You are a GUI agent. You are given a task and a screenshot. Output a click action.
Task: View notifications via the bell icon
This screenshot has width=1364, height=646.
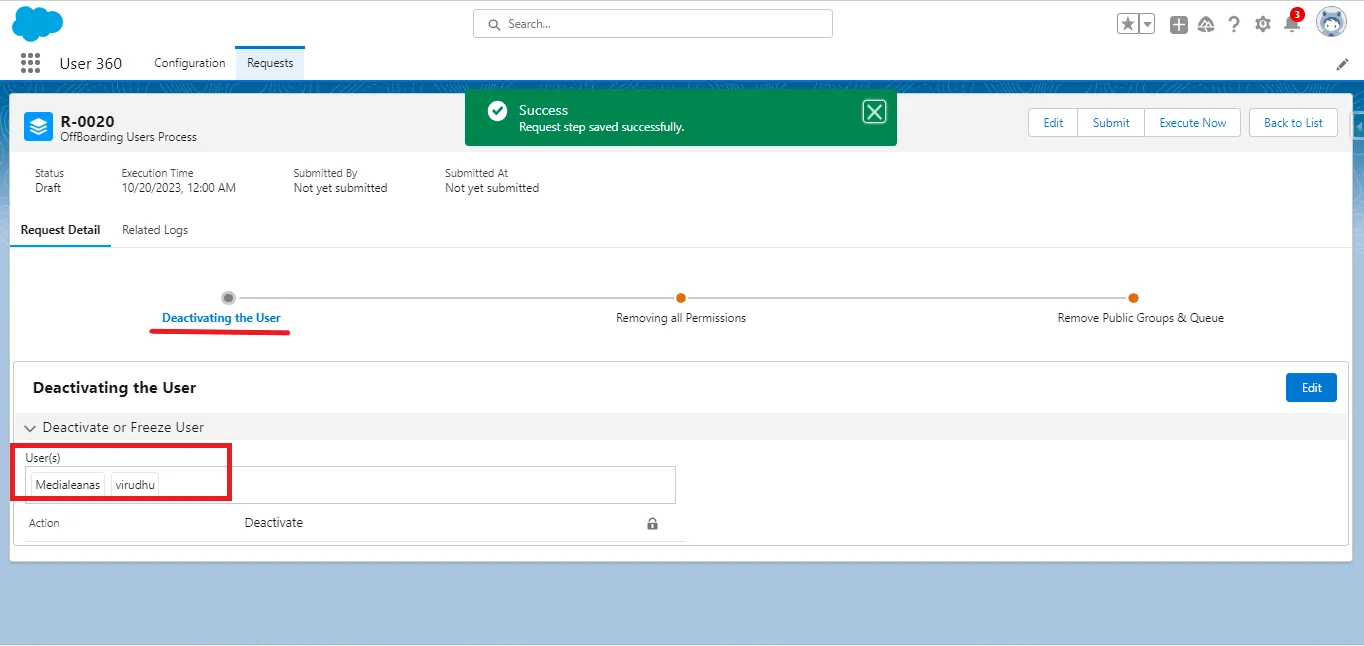tap(1291, 22)
